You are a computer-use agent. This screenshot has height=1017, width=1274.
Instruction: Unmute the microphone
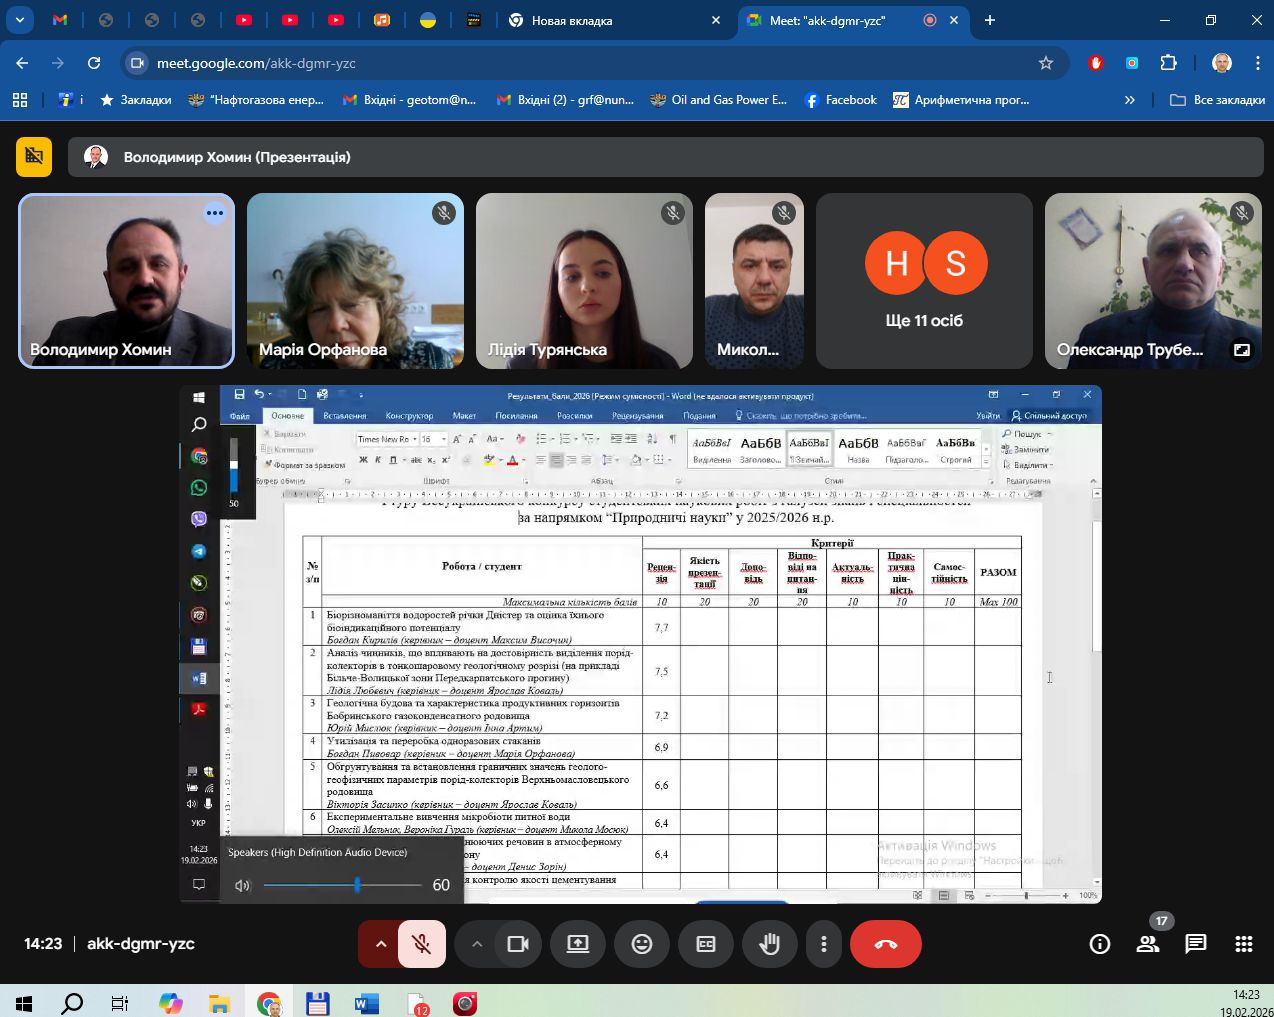pyautogui.click(x=422, y=944)
